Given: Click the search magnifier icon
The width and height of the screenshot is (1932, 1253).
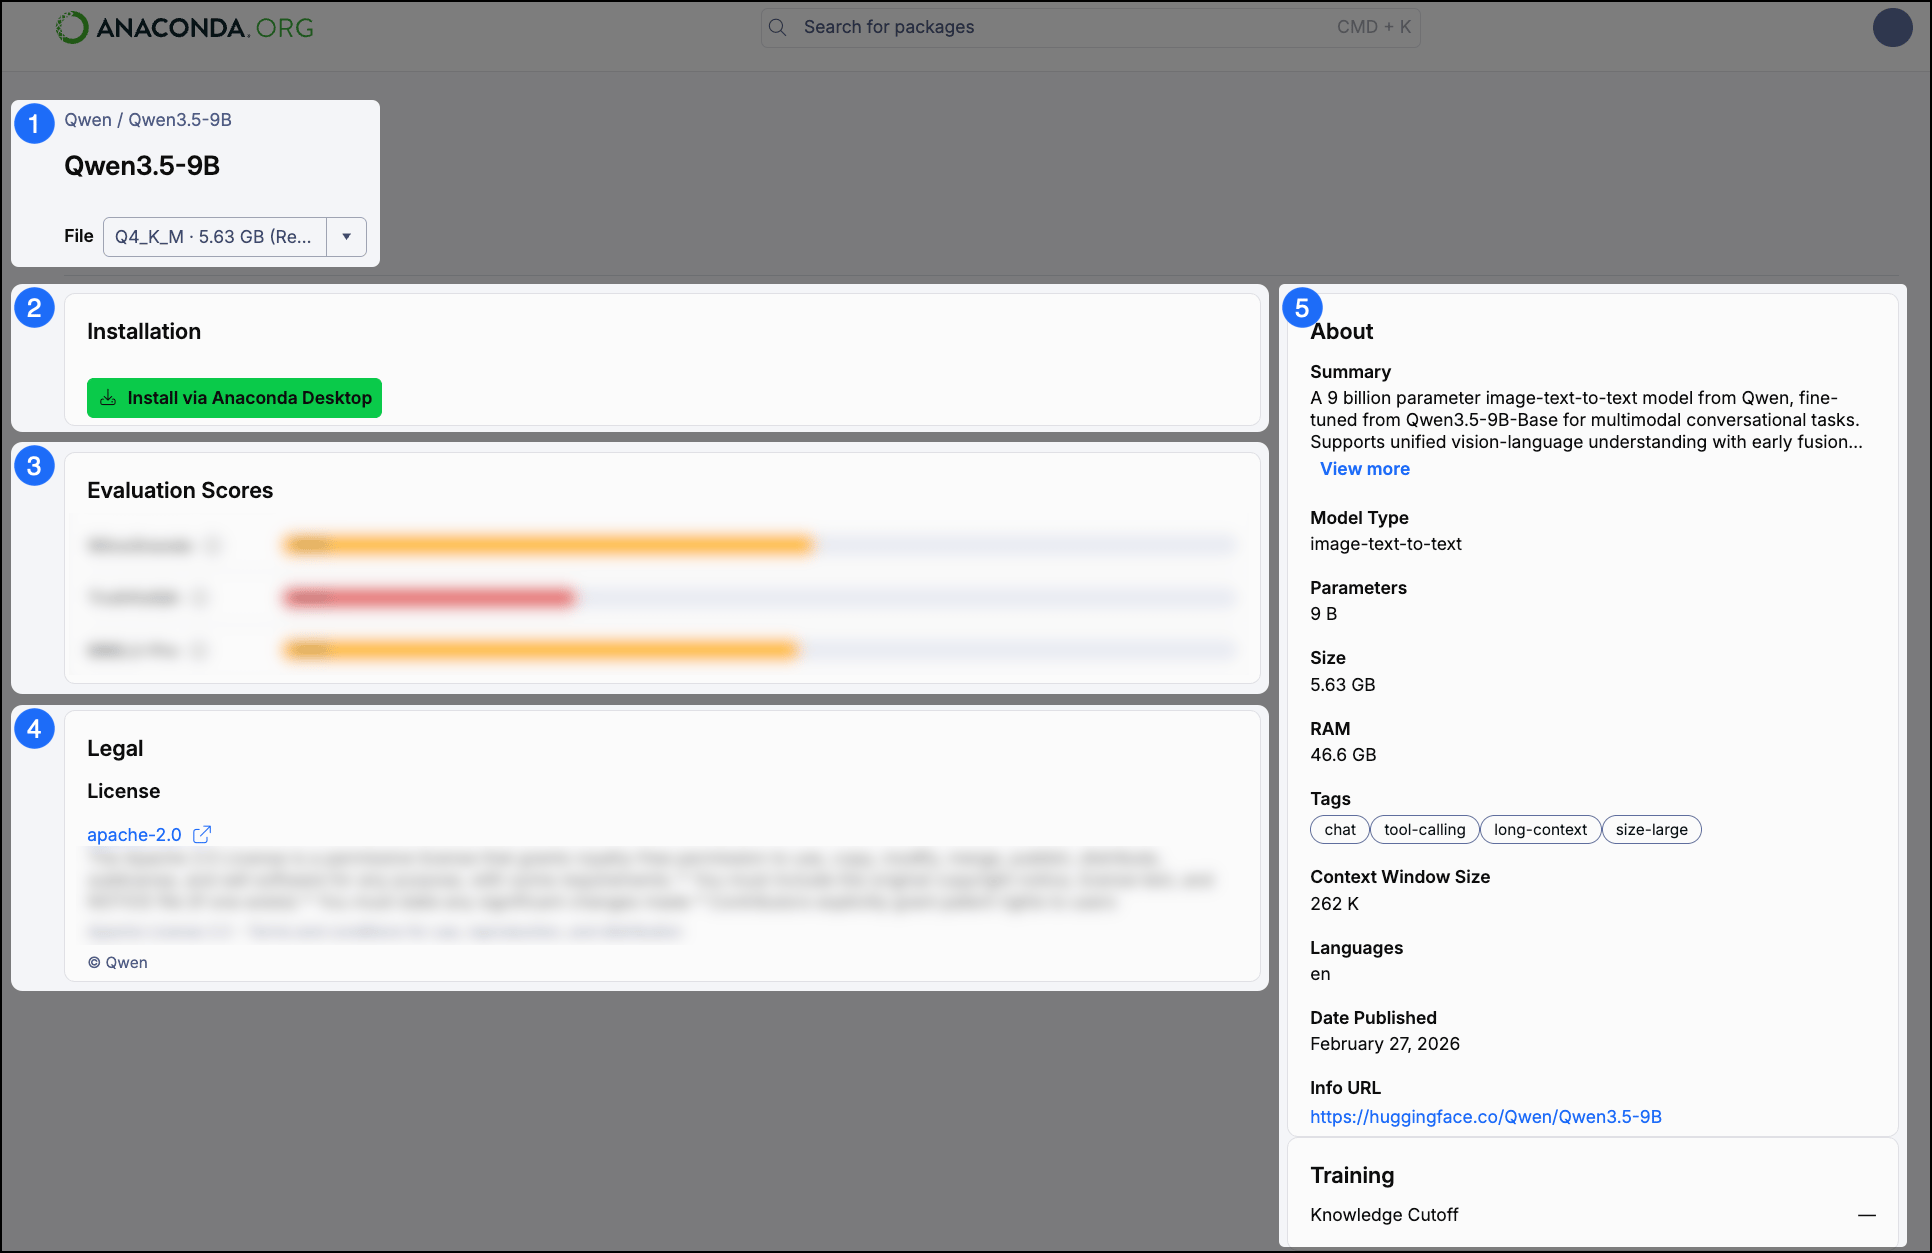Looking at the screenshot, I should [x=778, y=27].
